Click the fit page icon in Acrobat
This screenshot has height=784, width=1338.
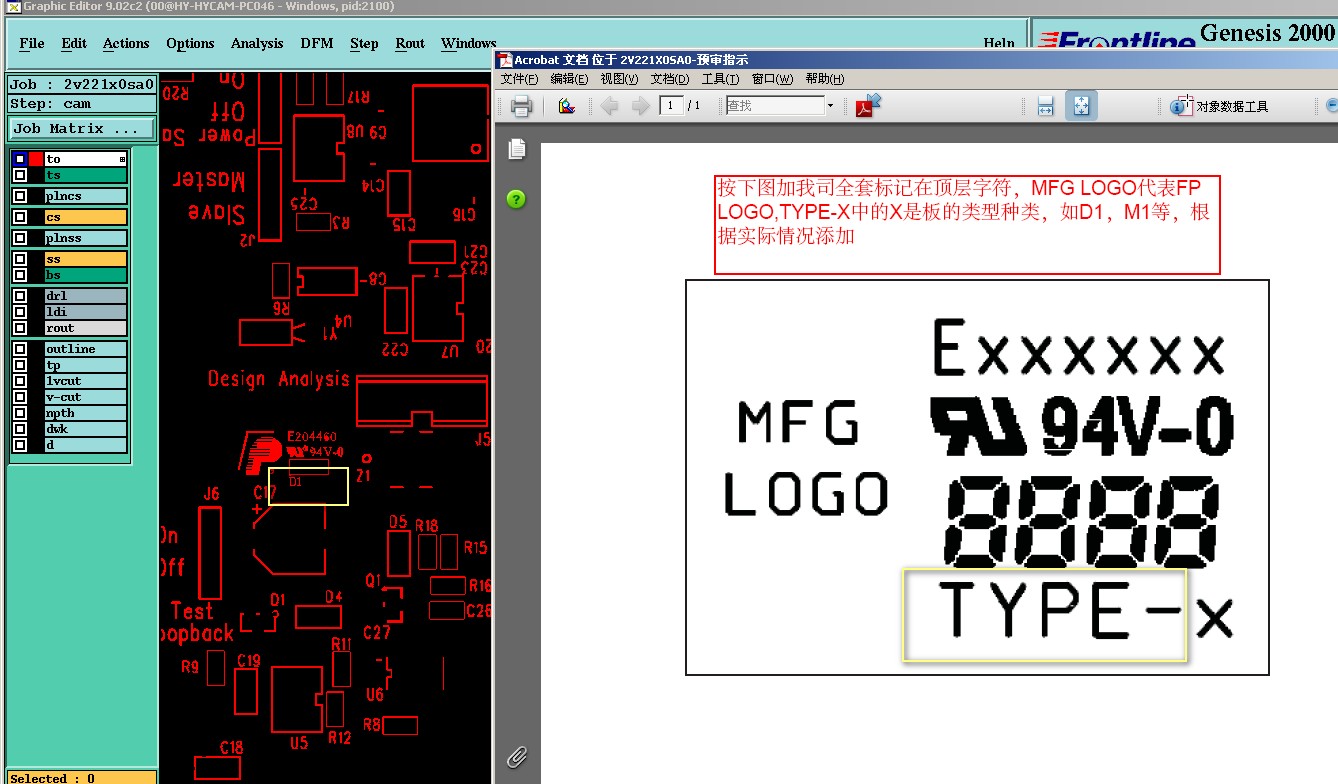[x=1081, y=106]
